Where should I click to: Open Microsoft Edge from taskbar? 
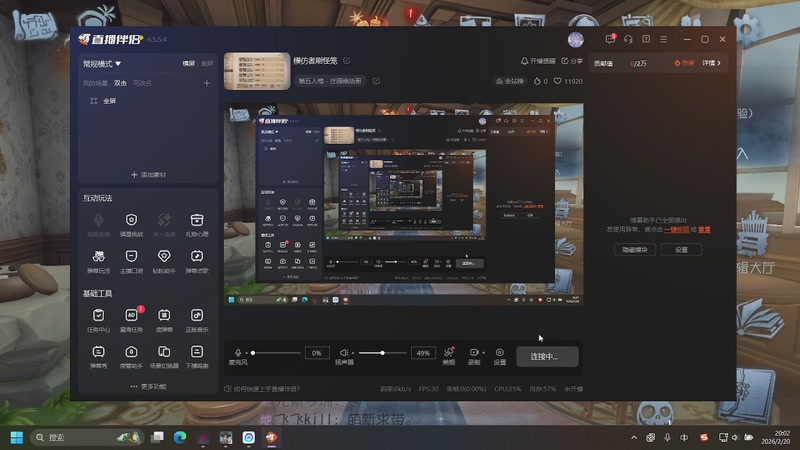[180, 438]
